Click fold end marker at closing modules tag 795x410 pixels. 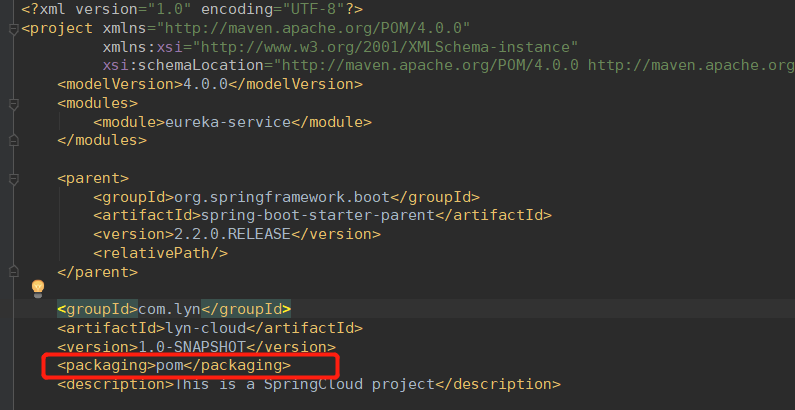pos(14,141)
